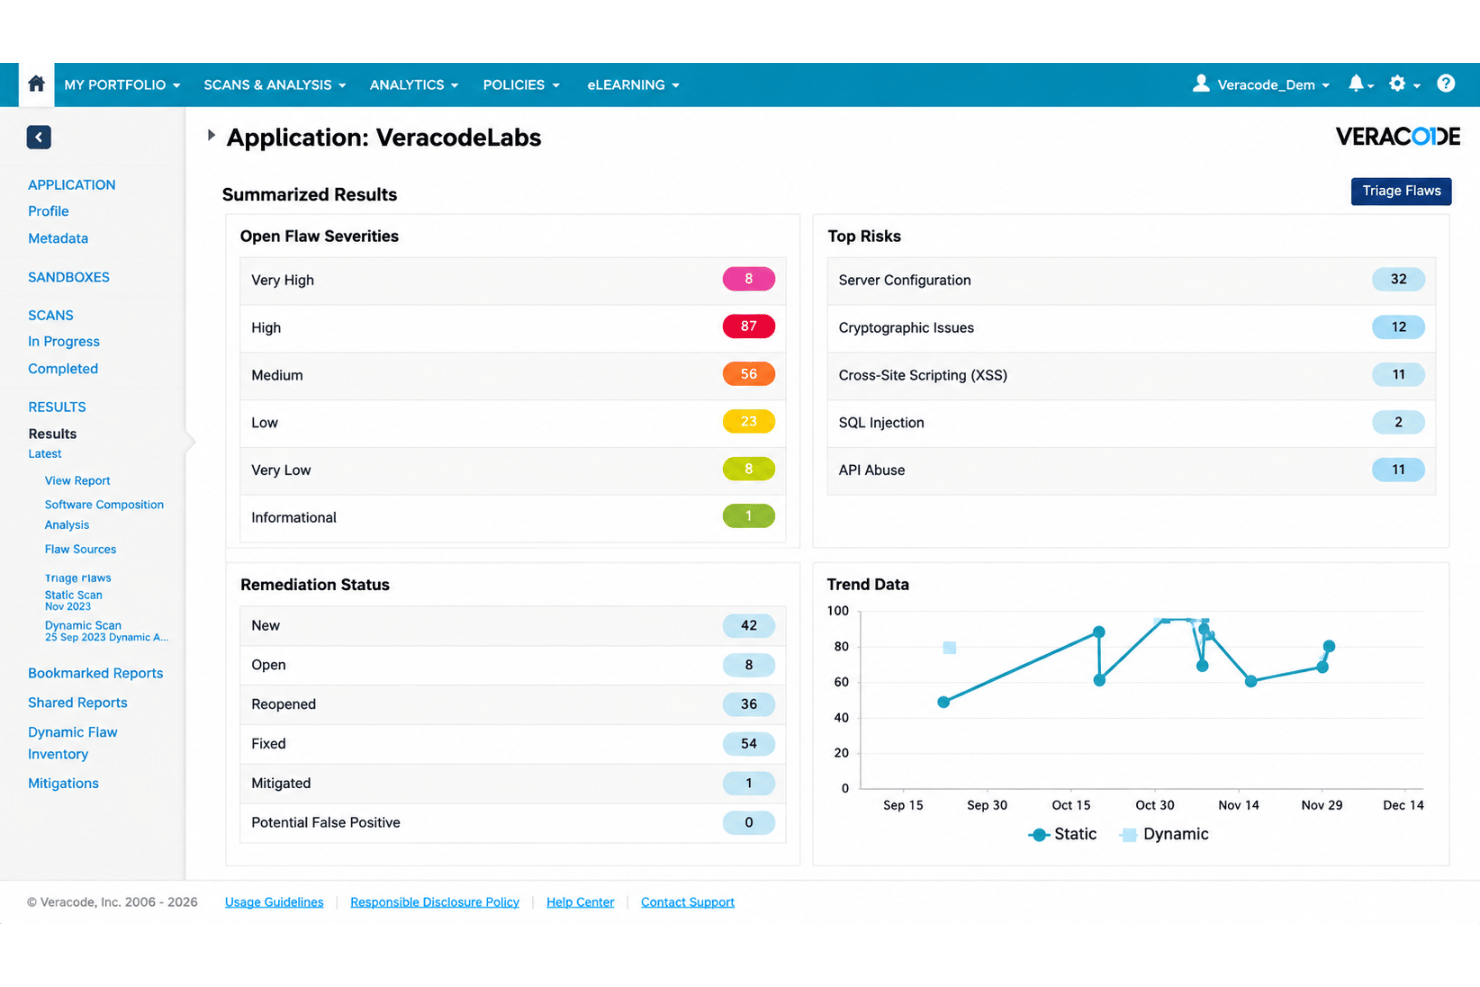Select Profile in the sidebar

tap(48, 211)
